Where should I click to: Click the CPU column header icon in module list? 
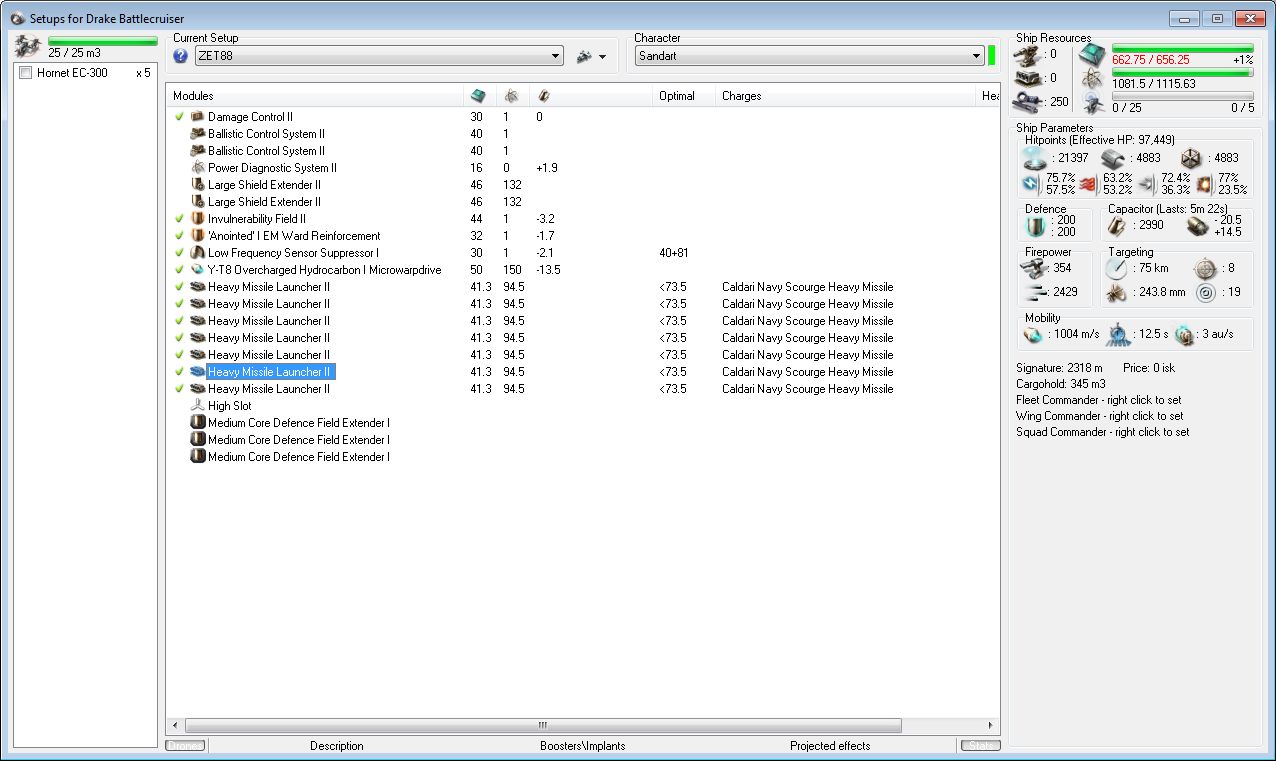coord(479,96)
